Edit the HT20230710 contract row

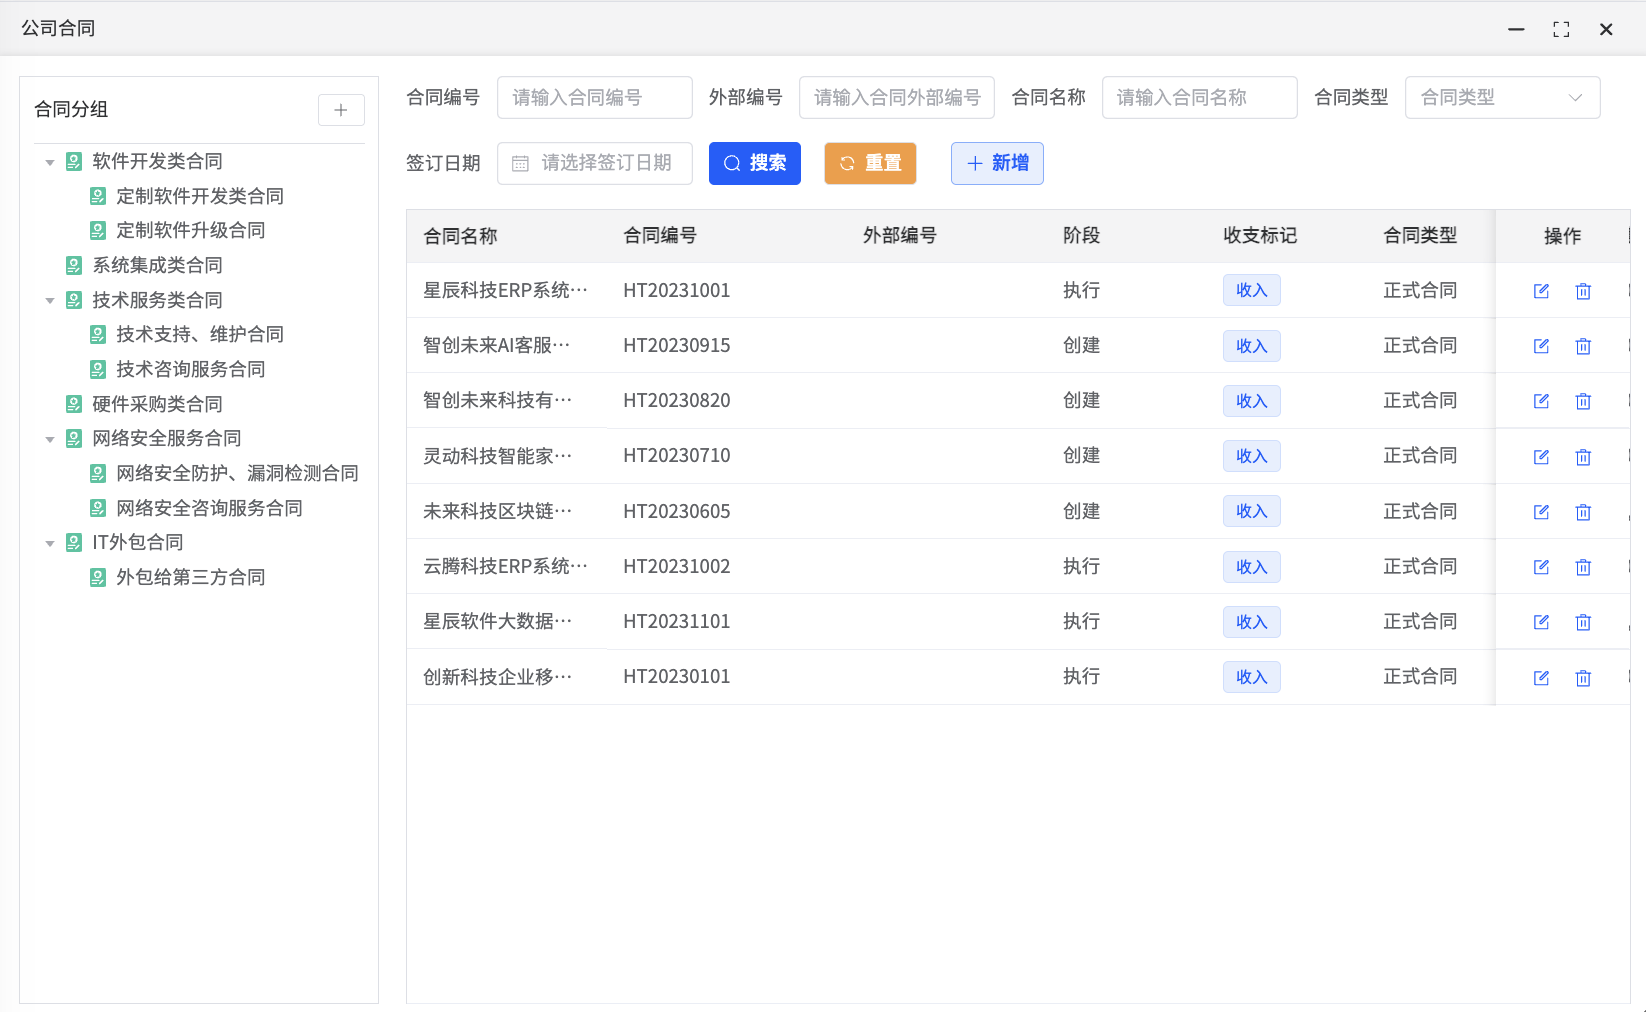tap(1541, 457)
